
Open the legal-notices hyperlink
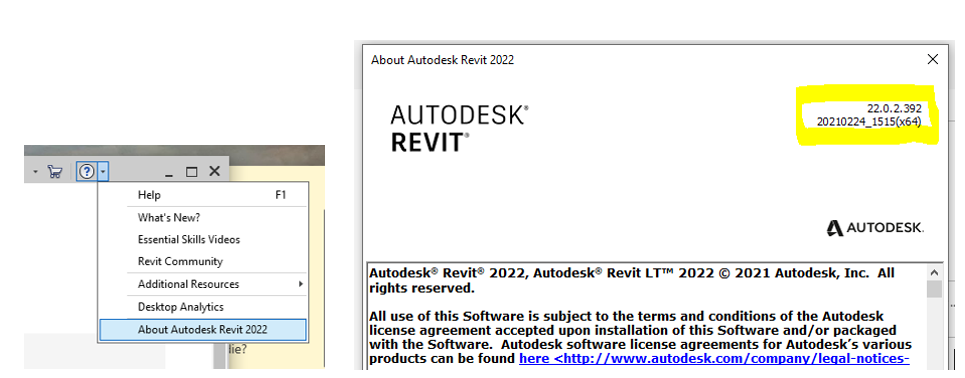coord(715,358)
